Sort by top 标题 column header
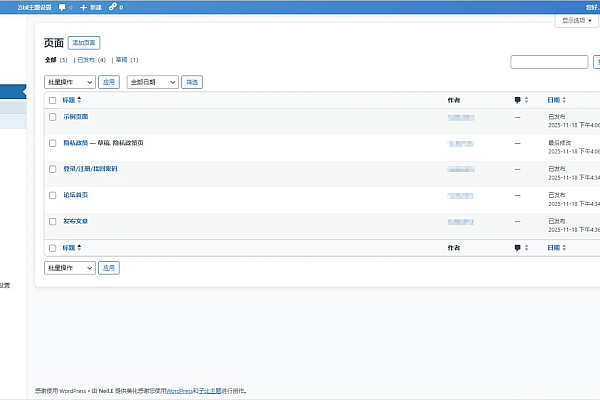The image size is (600, 400). click(x=69, y=100)
